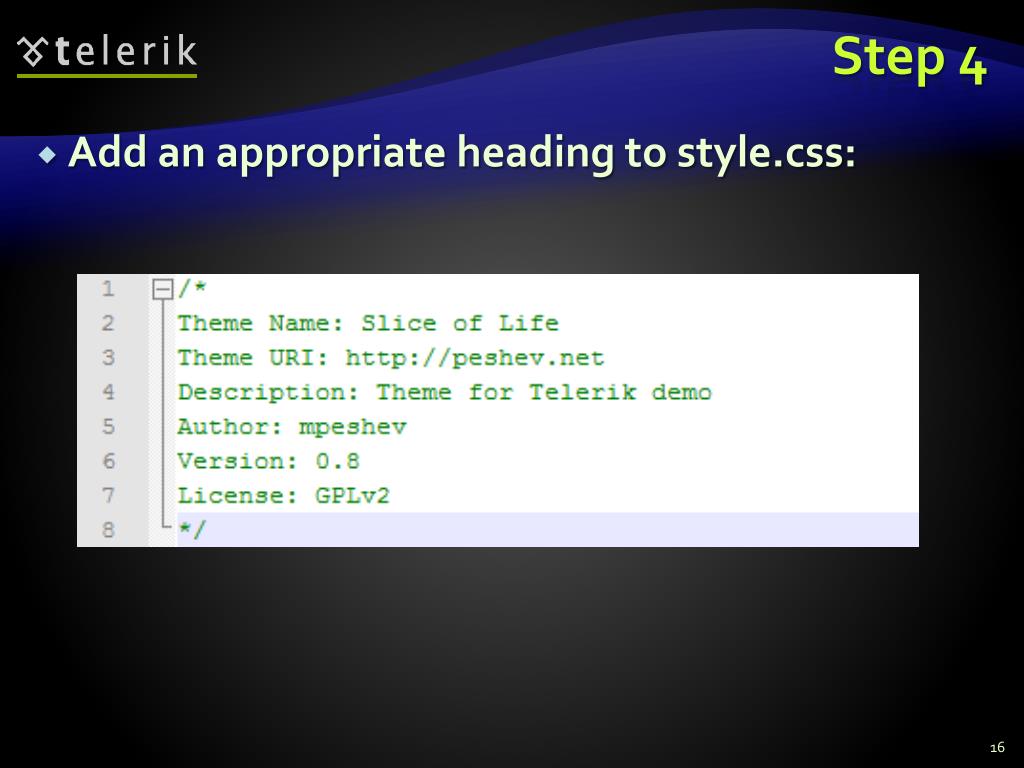
Task: Click the 'Theme URI: http://peshev.net' line
Action: click(391, 358)
